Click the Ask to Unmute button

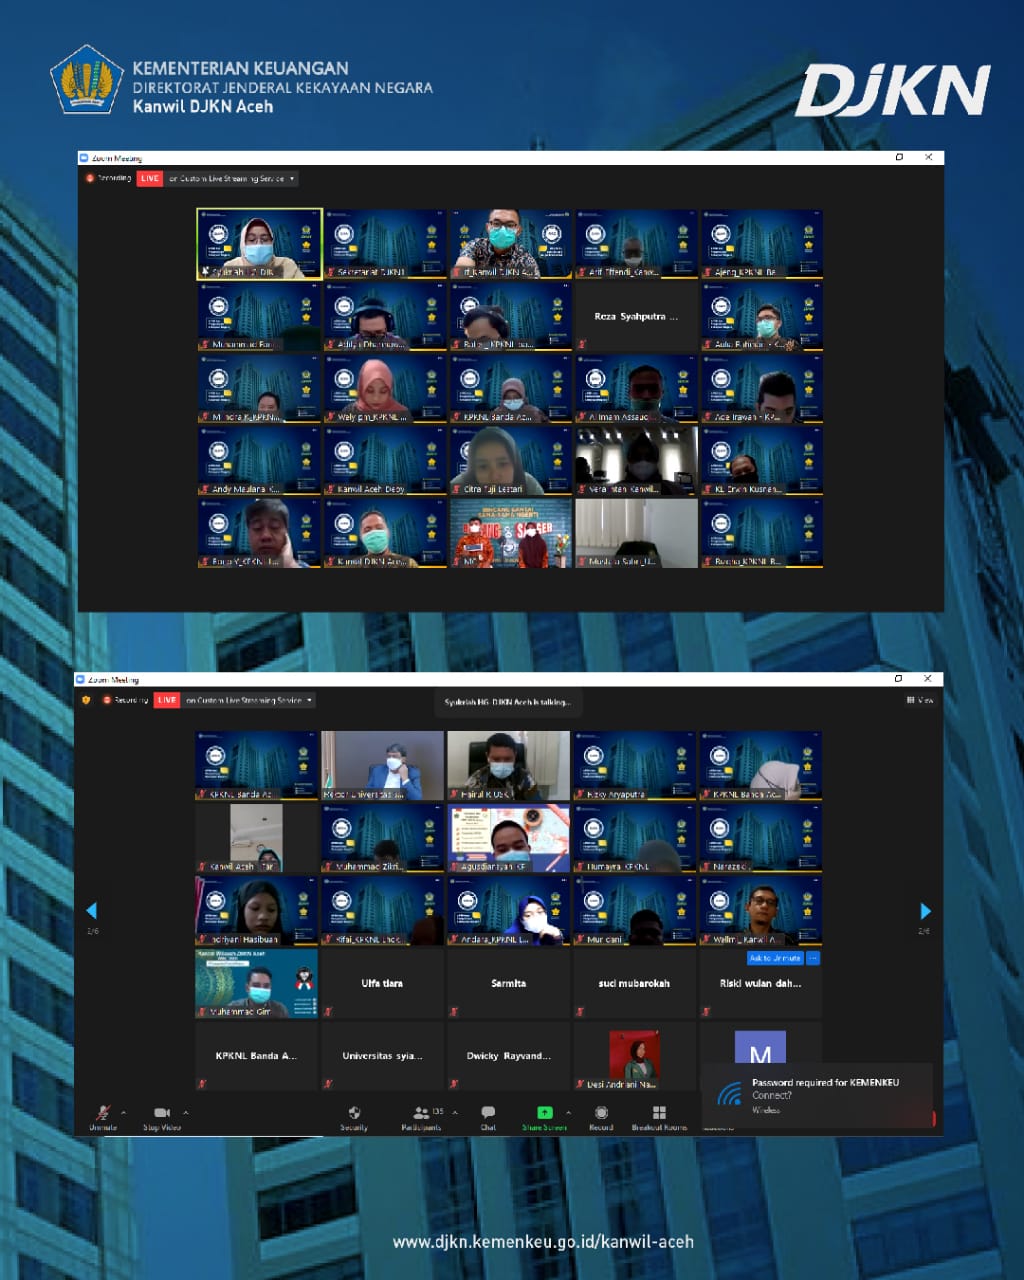point(775,958)
